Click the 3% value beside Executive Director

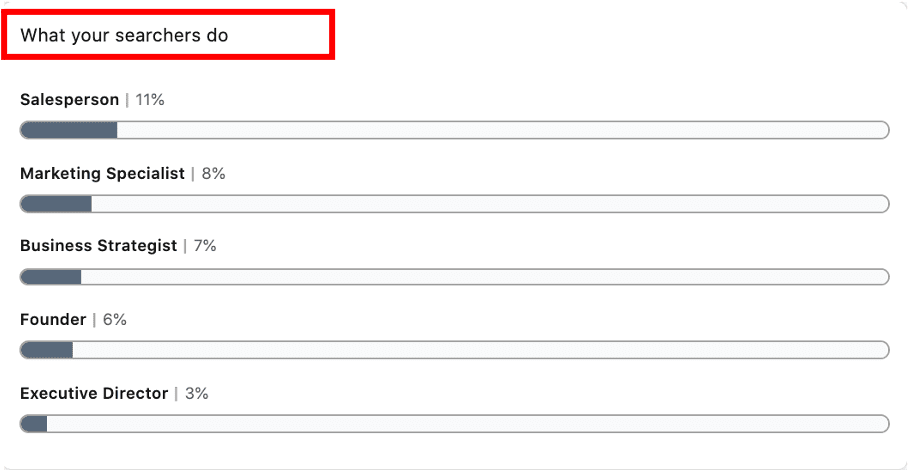pos(197,394)
